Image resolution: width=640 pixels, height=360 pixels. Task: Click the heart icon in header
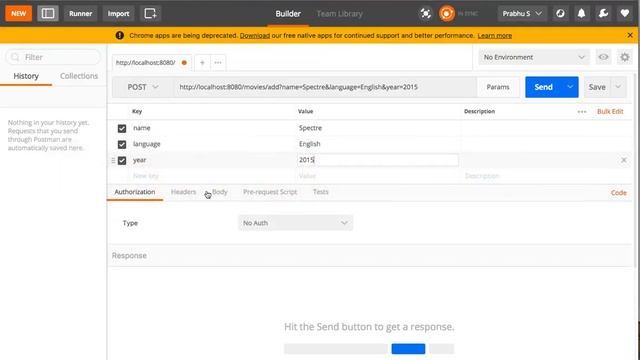coord(624,13)
